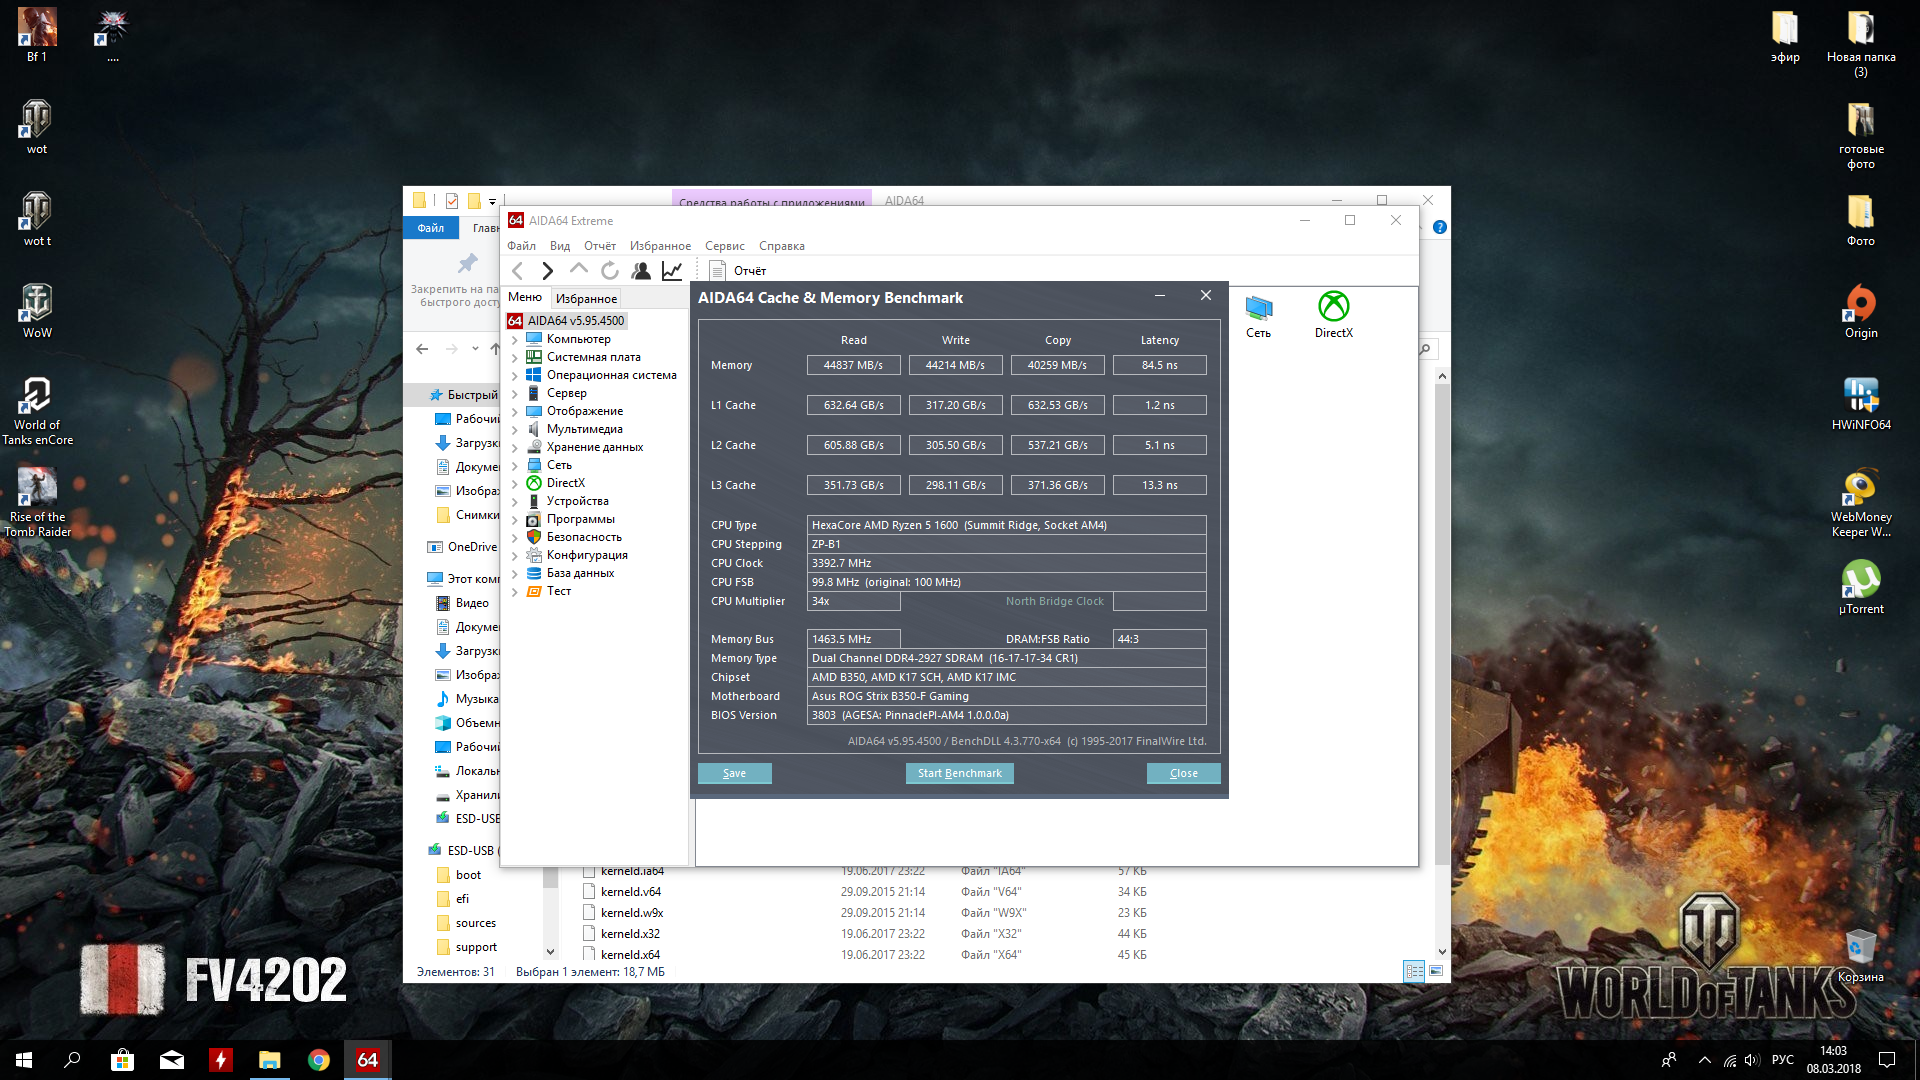Click the Explorer window vertical scrollbar
1920x1080 pixels.
coord(1441,620)
